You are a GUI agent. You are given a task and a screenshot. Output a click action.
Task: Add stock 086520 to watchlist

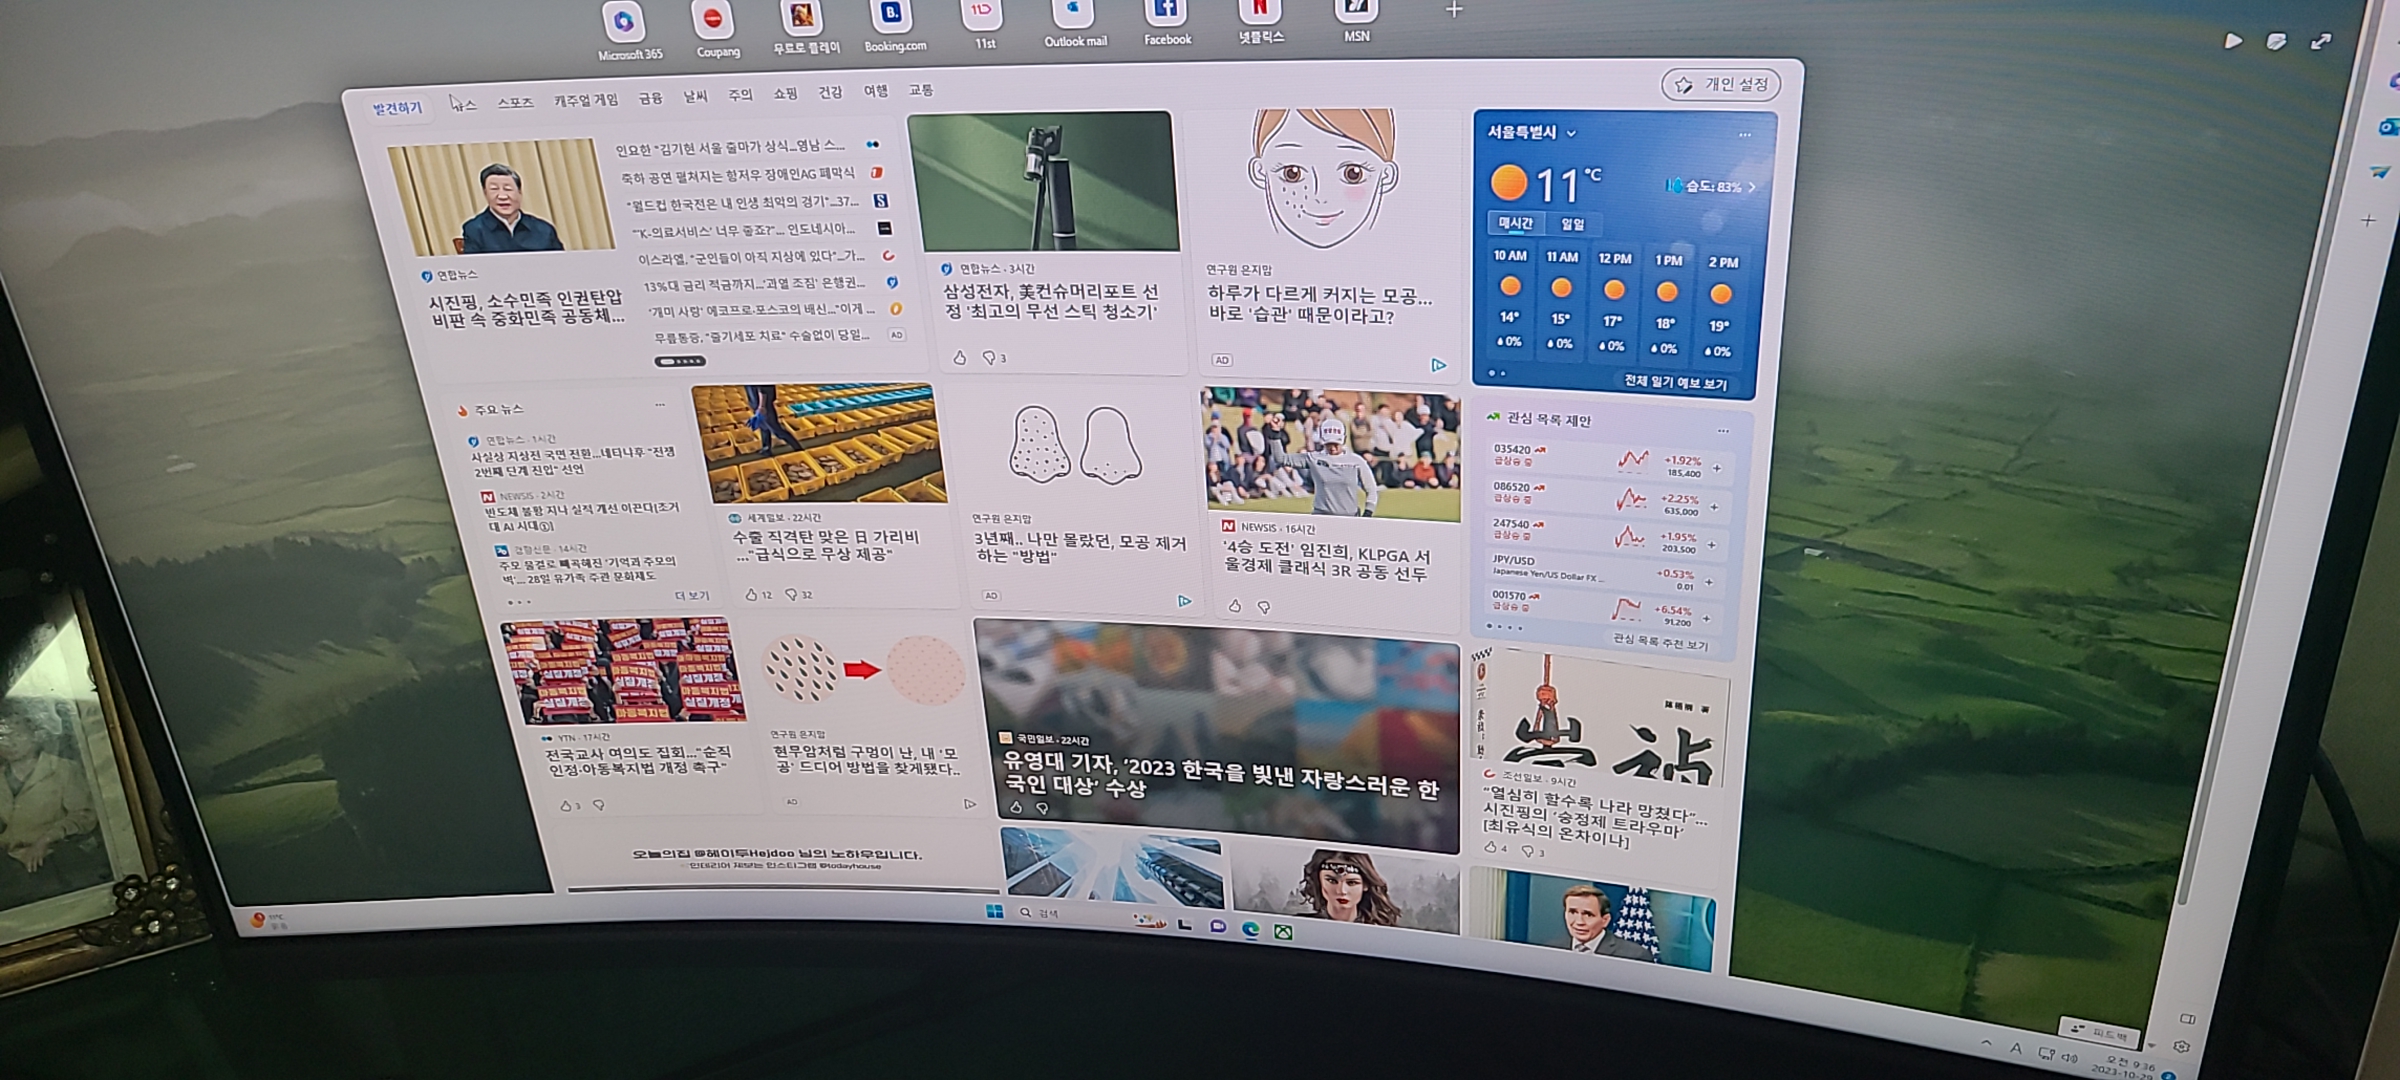click(1714, 507)
